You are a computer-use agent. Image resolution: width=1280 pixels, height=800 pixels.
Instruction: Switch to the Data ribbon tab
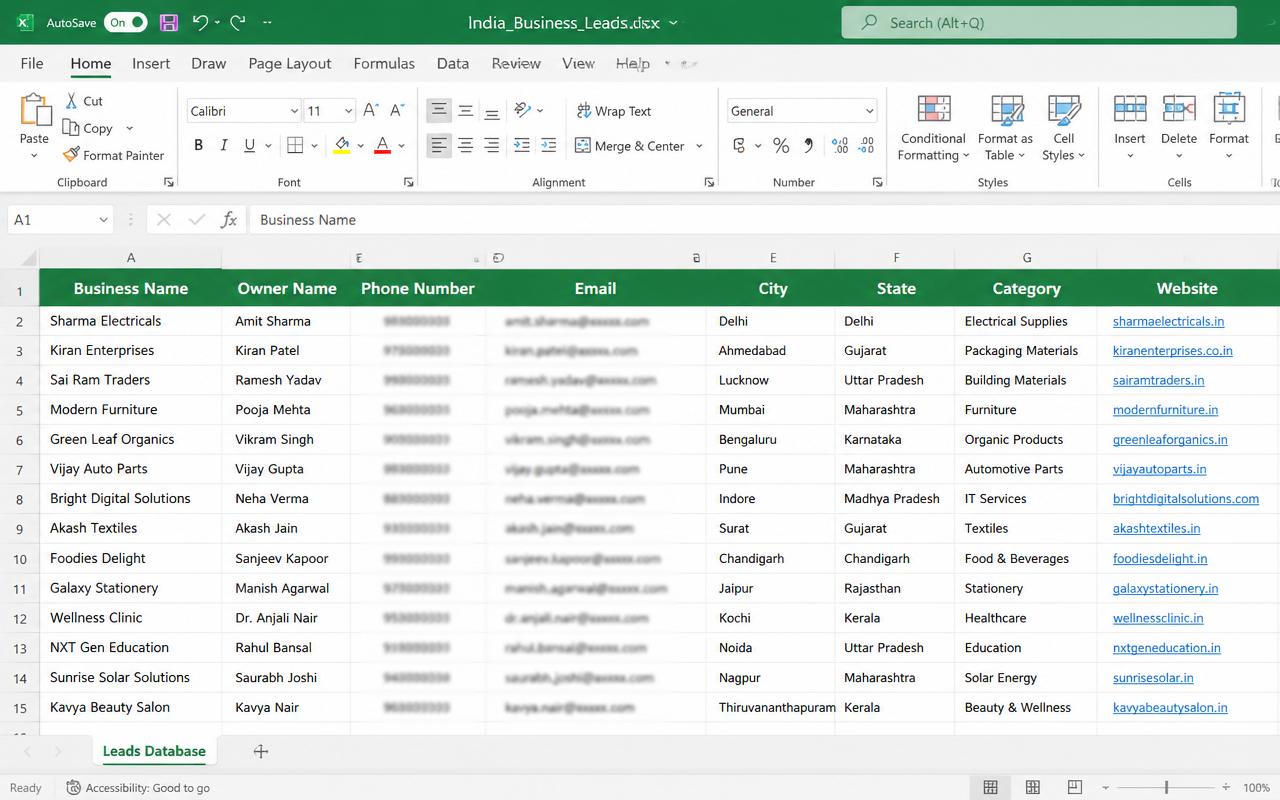pos(453,63)
